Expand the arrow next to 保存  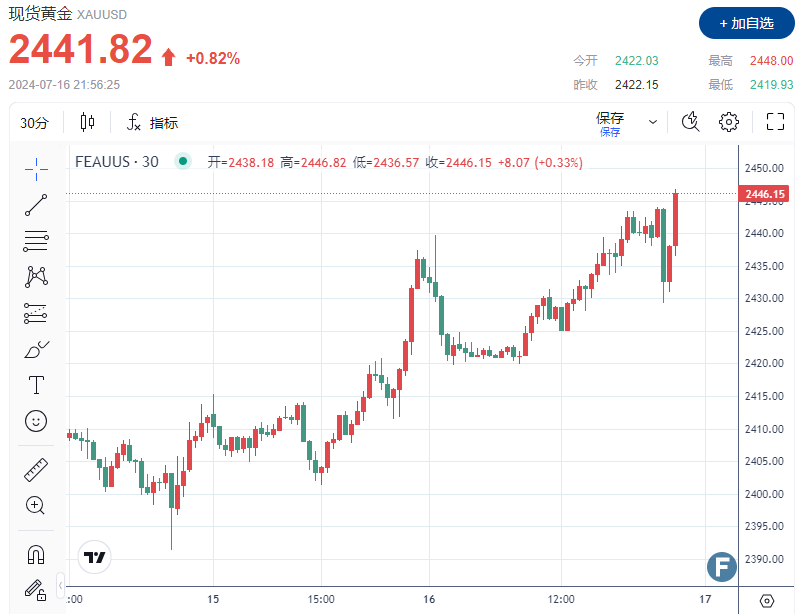pos(653,122)
